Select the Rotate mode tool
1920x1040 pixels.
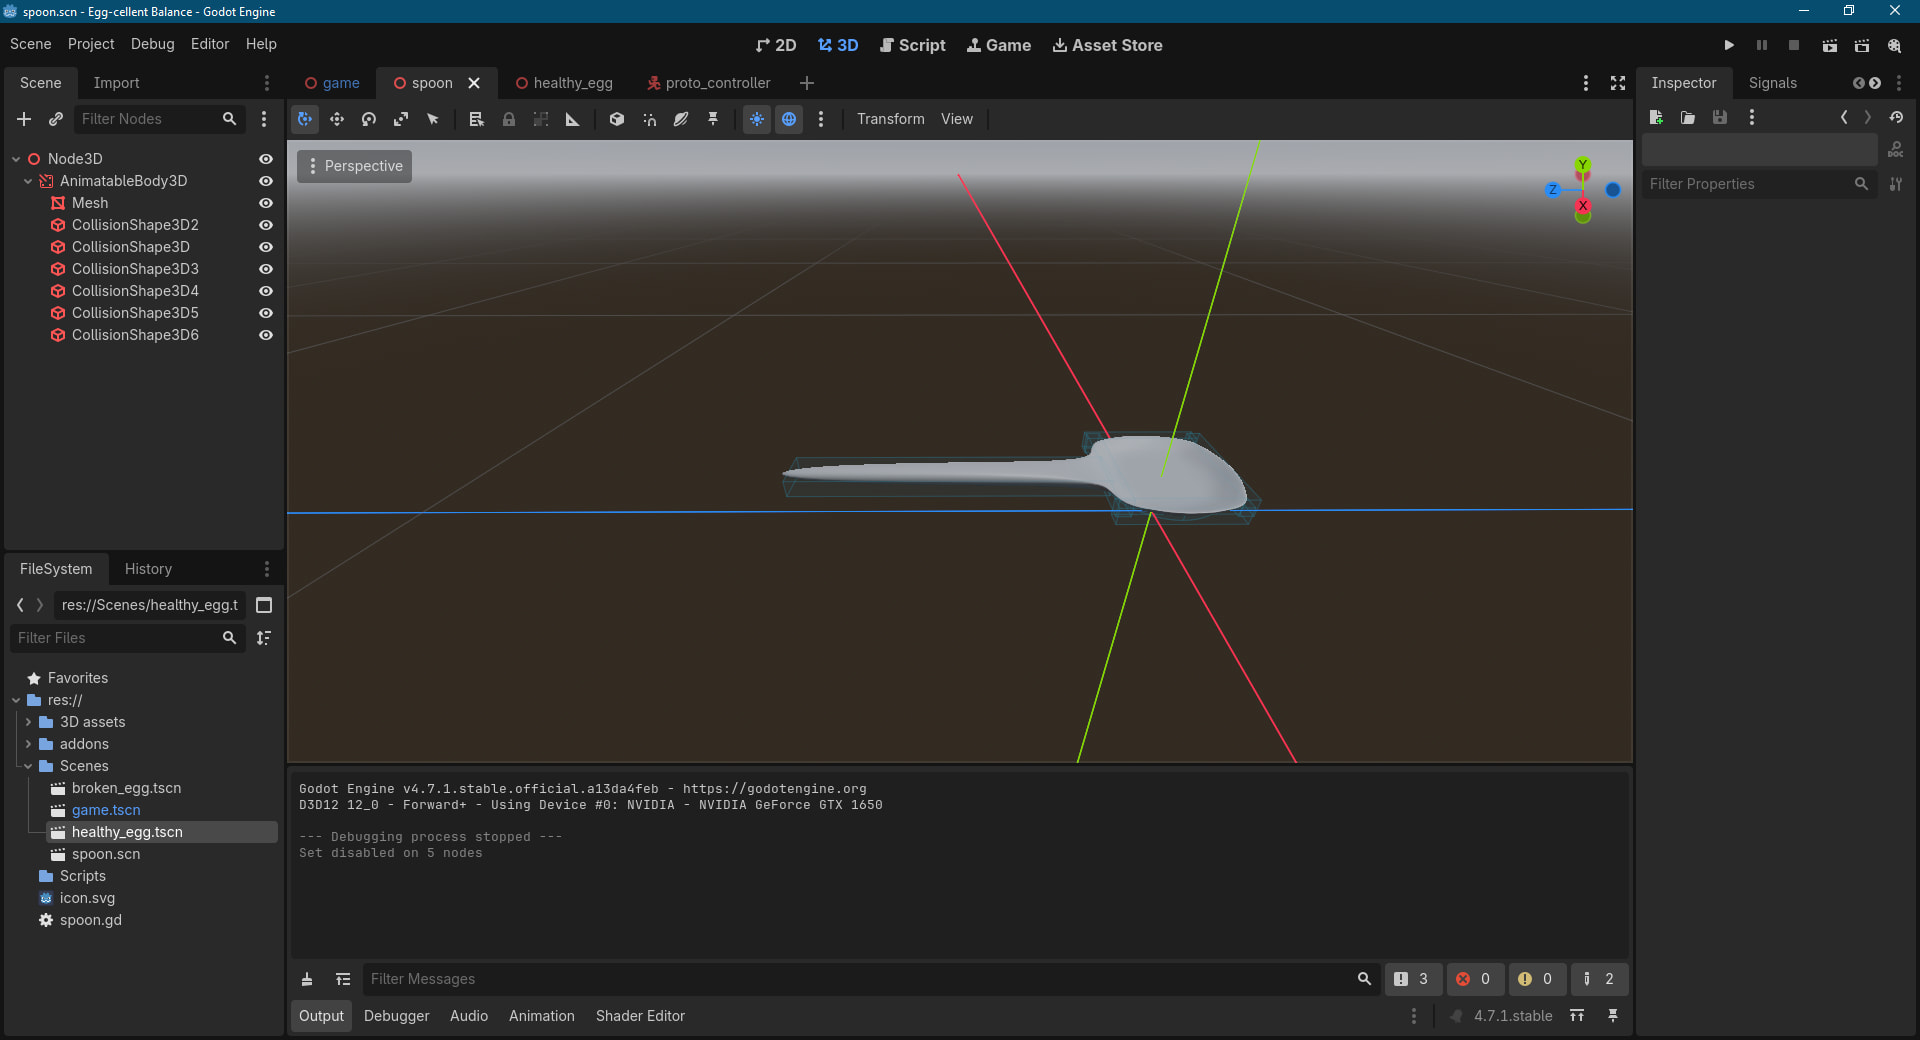coord(369,119)
